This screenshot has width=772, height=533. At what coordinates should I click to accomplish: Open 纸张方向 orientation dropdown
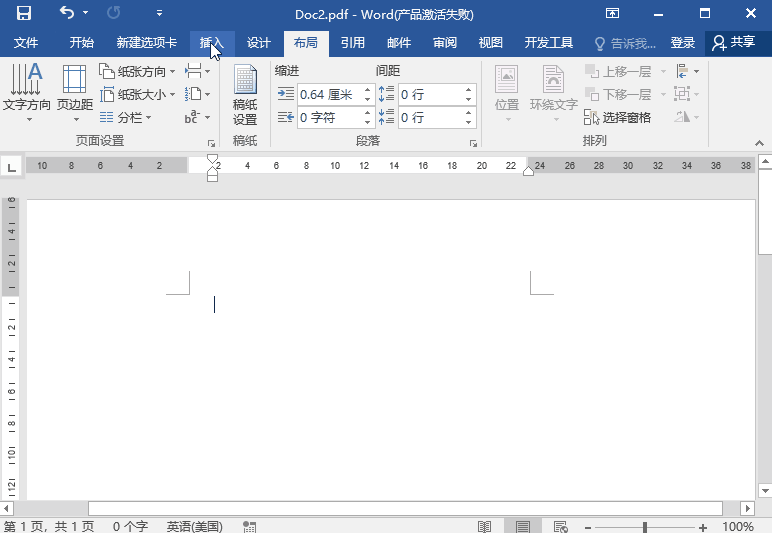pos(137,71)
